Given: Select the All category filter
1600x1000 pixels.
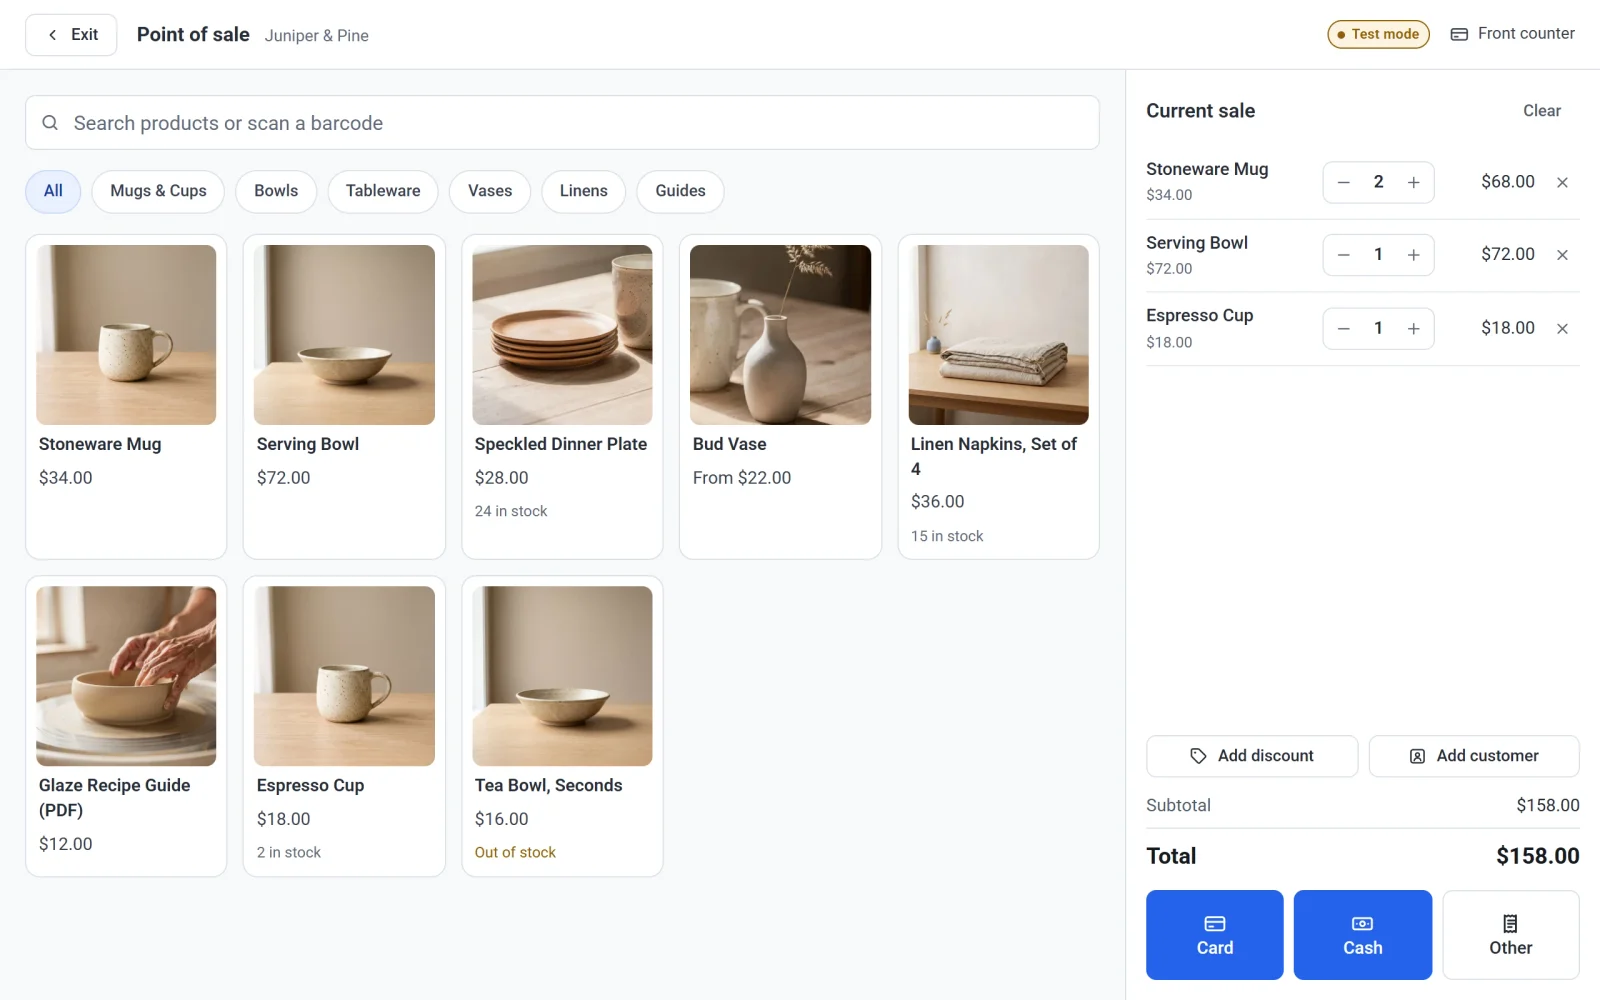Looking at the screenshot, I should point(53,191).
